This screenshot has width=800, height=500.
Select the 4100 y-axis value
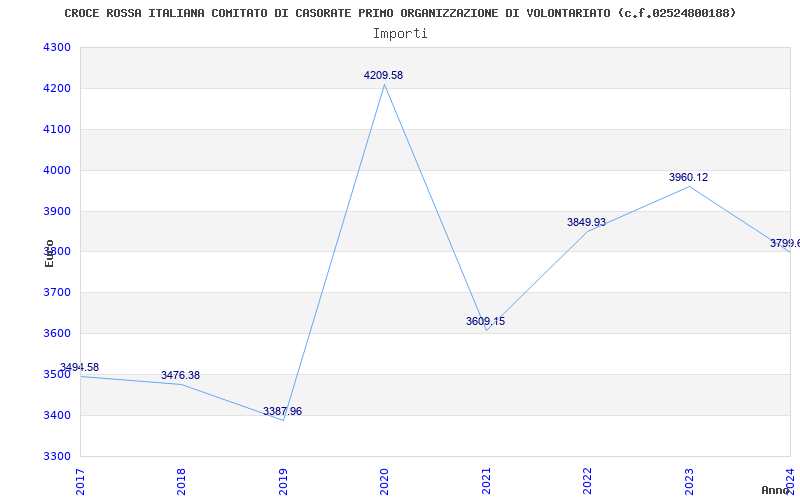point(57,129)
